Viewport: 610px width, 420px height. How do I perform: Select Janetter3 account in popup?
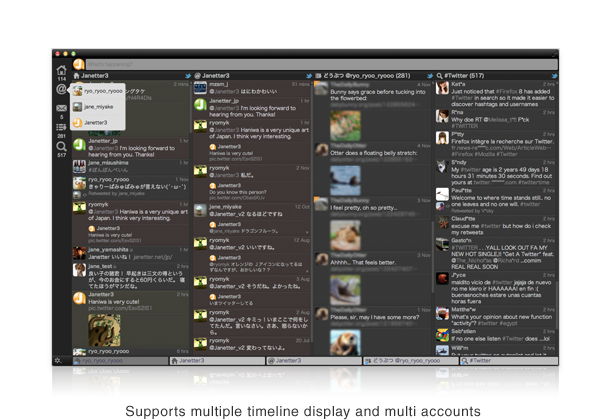coord(98,122)
